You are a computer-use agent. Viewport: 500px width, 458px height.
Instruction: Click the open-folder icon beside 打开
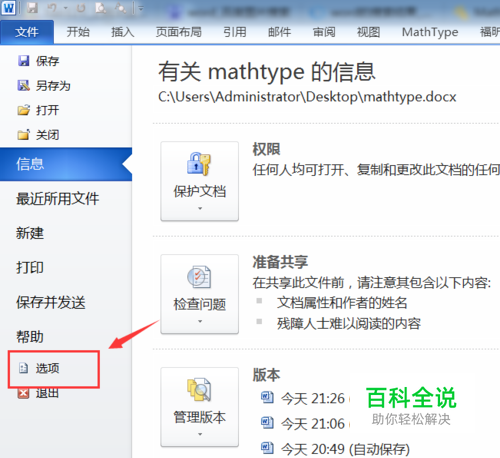23,110
